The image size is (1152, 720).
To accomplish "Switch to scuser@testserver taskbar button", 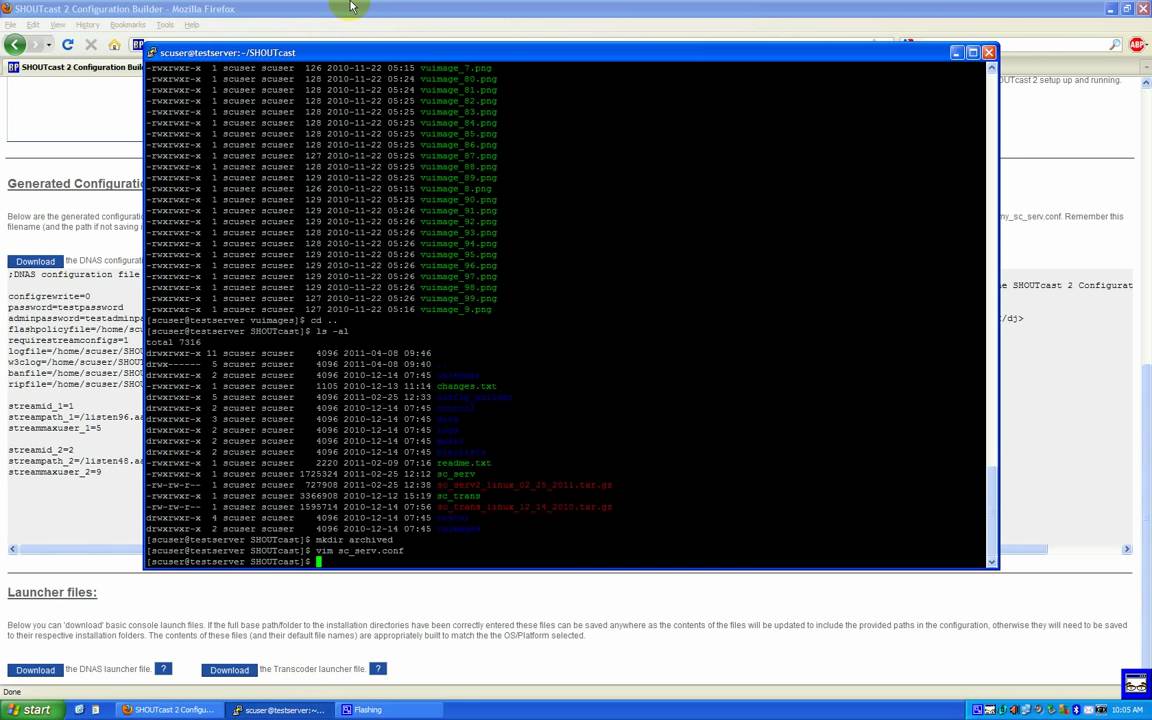I will pos(279,710).
